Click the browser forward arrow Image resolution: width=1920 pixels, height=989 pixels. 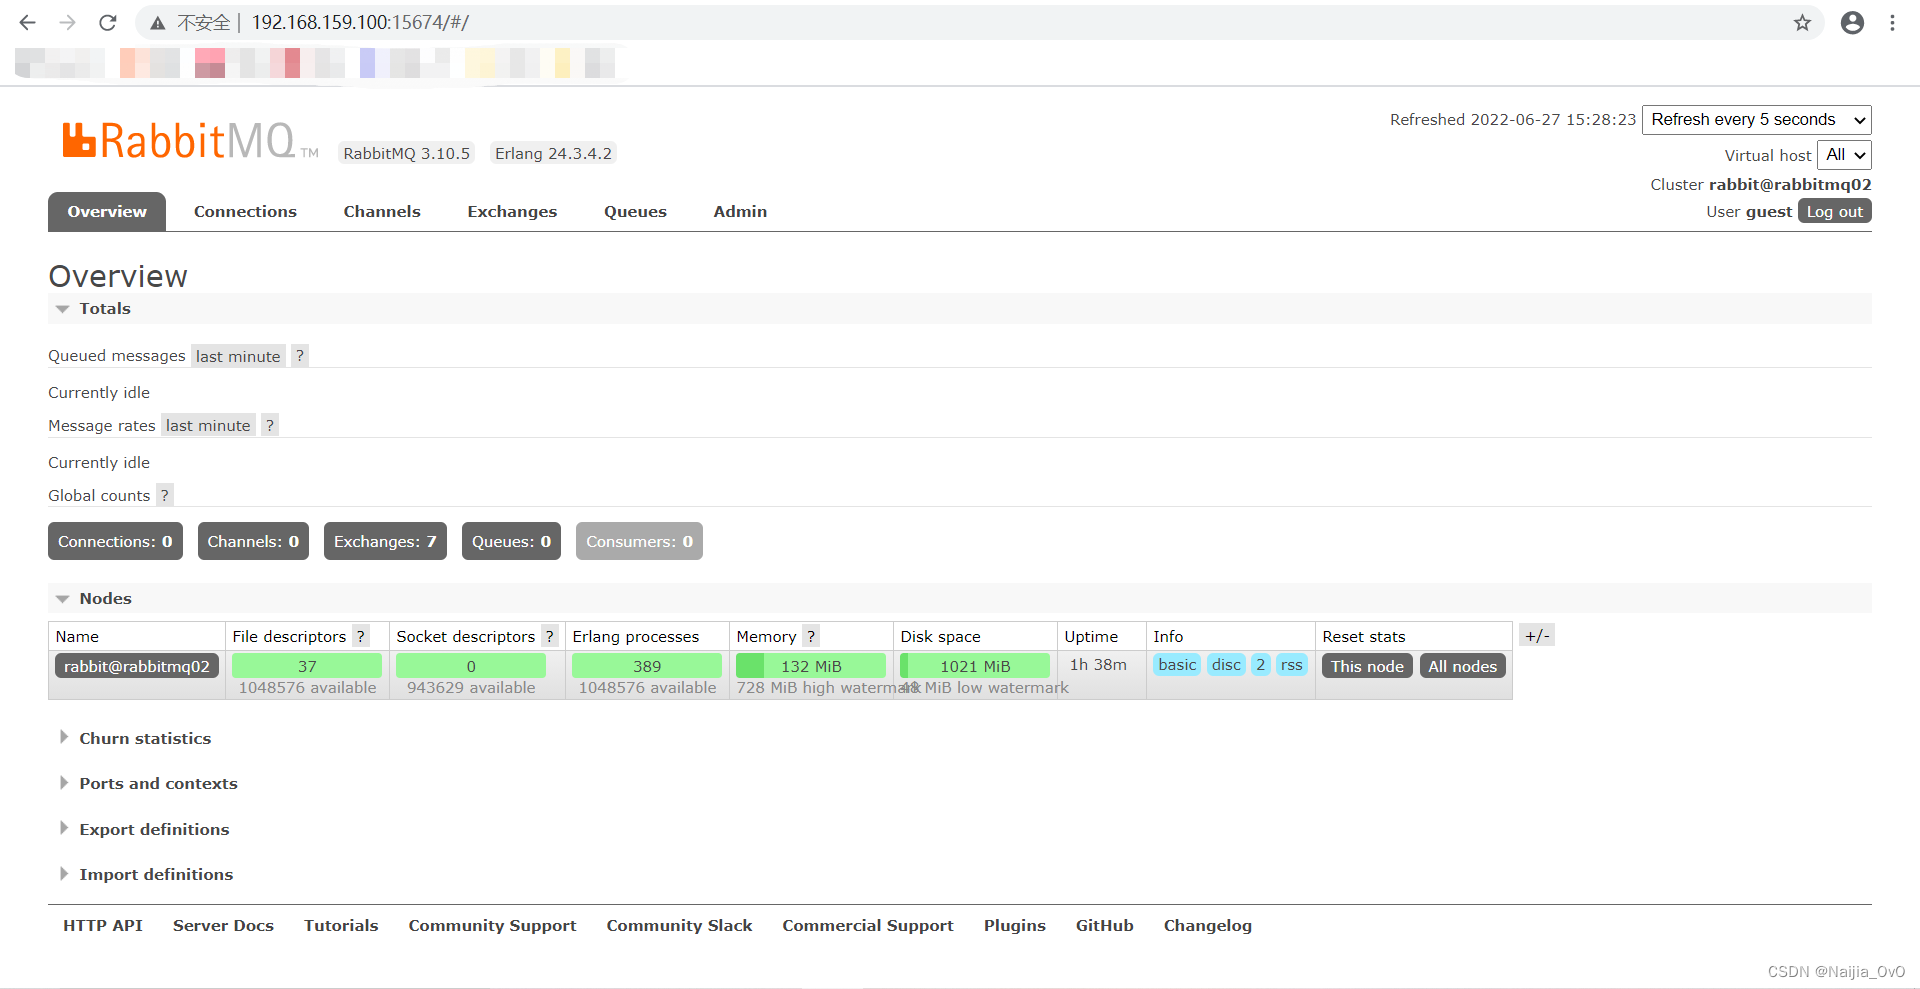(x=67, y=22)
